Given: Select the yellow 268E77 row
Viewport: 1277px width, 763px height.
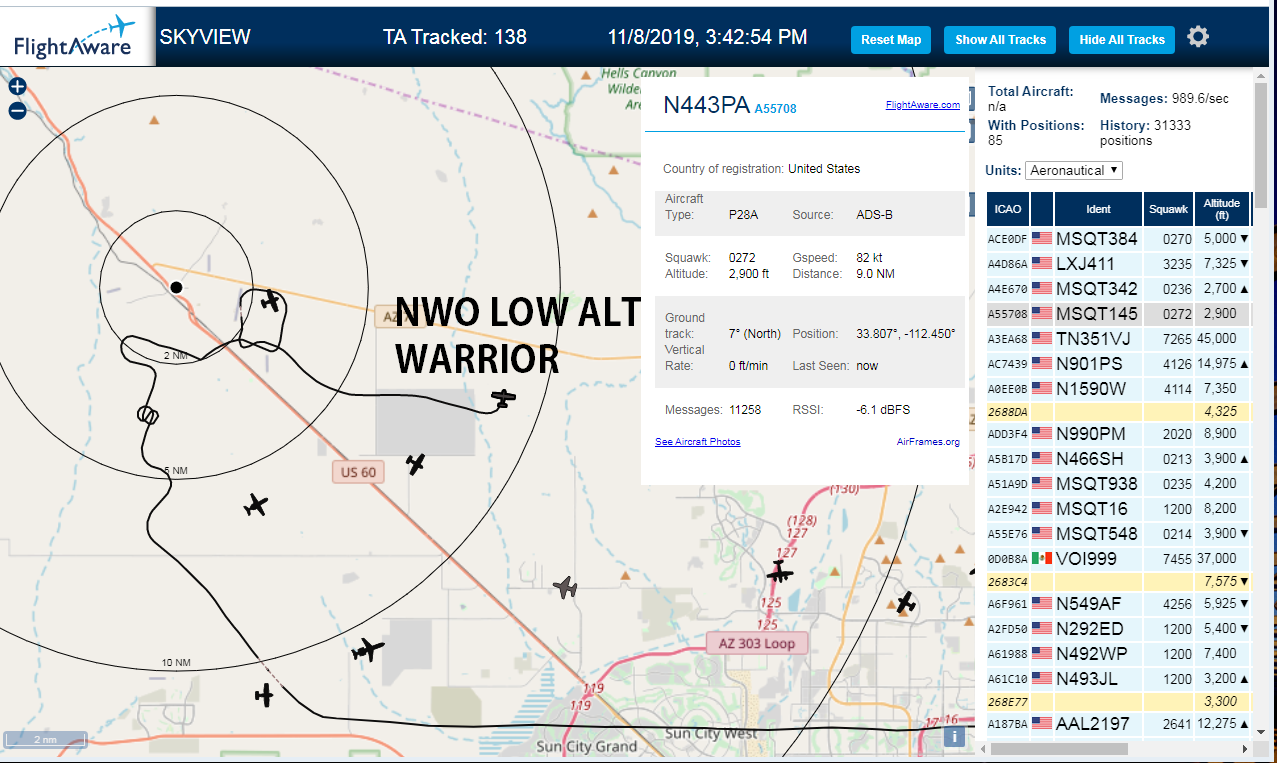Looking at the screenshot, I should click(x=1118, y=701).
